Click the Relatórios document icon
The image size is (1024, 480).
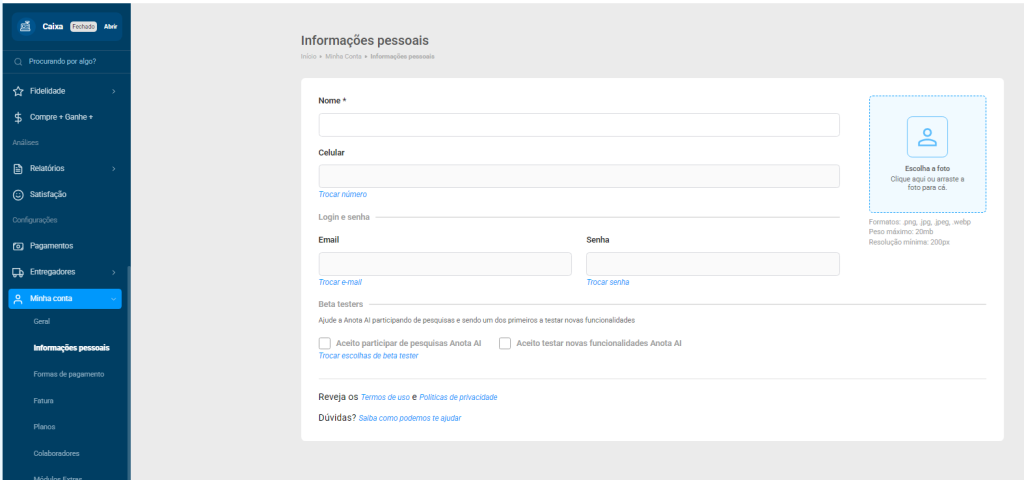(x=18, y=168)
